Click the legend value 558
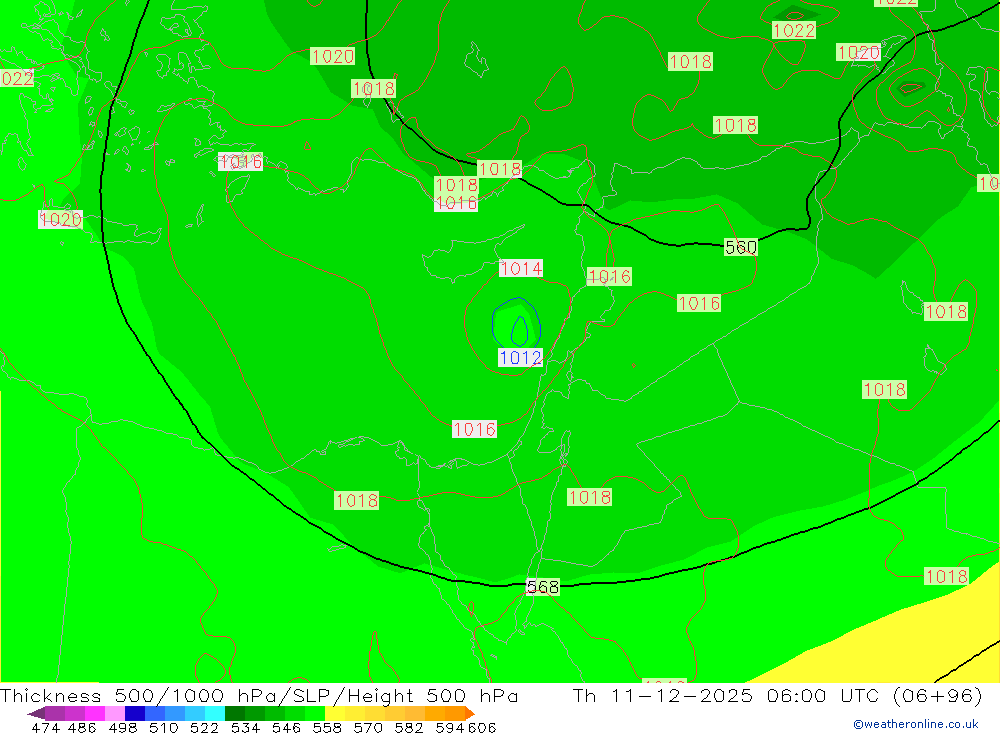 [327, 727]
